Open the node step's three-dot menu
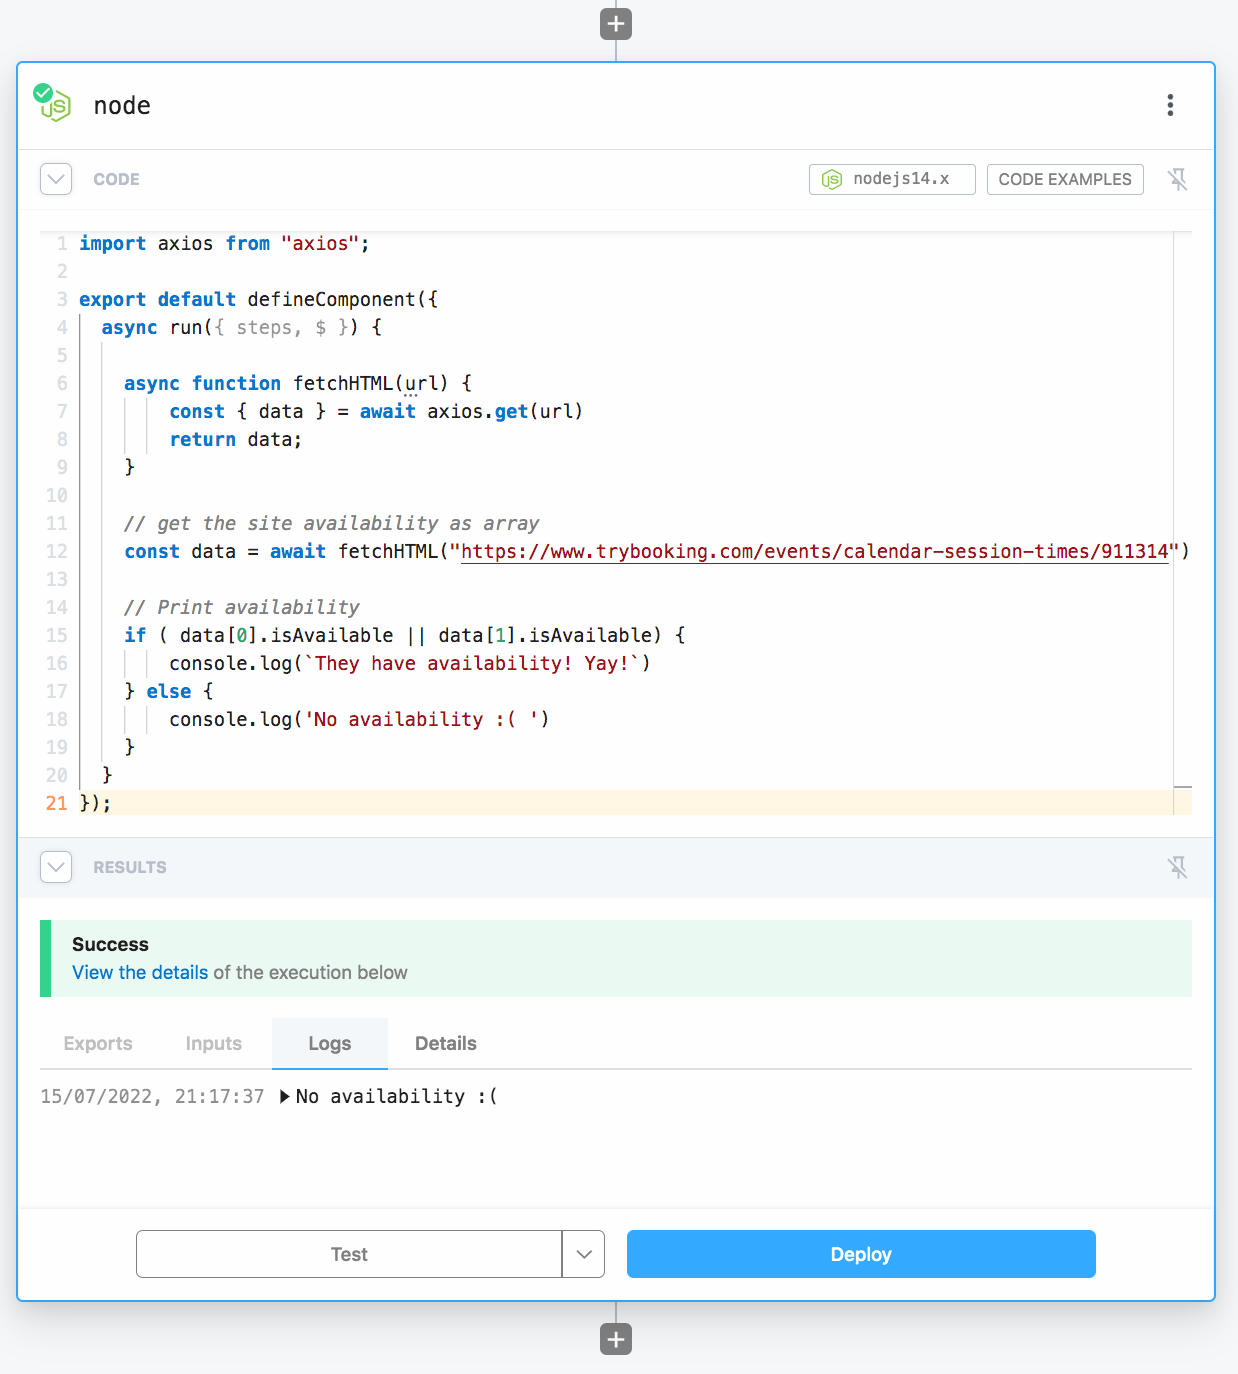Viewport: 1238px width, 1374px height. (1170, 105)
